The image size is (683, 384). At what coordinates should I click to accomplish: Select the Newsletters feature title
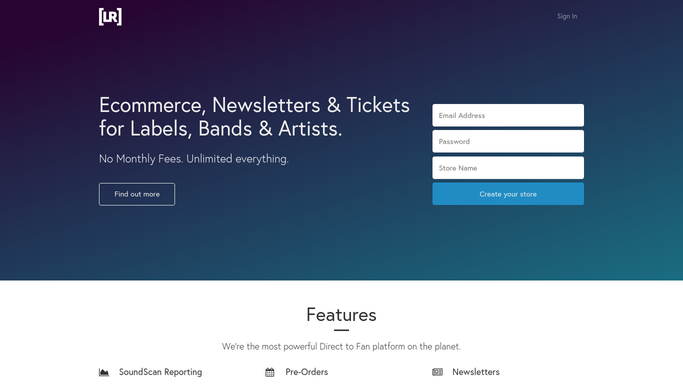point(476,372)
